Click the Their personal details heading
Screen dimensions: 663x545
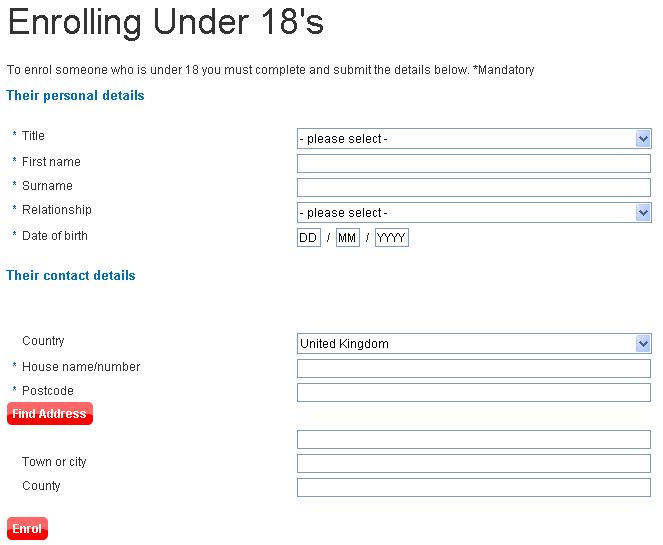75,96
